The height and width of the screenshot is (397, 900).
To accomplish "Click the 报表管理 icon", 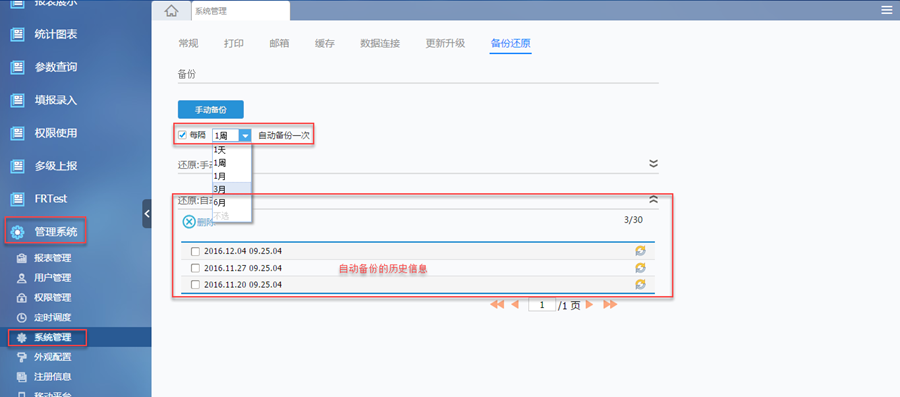I will (x=22, y=258).
